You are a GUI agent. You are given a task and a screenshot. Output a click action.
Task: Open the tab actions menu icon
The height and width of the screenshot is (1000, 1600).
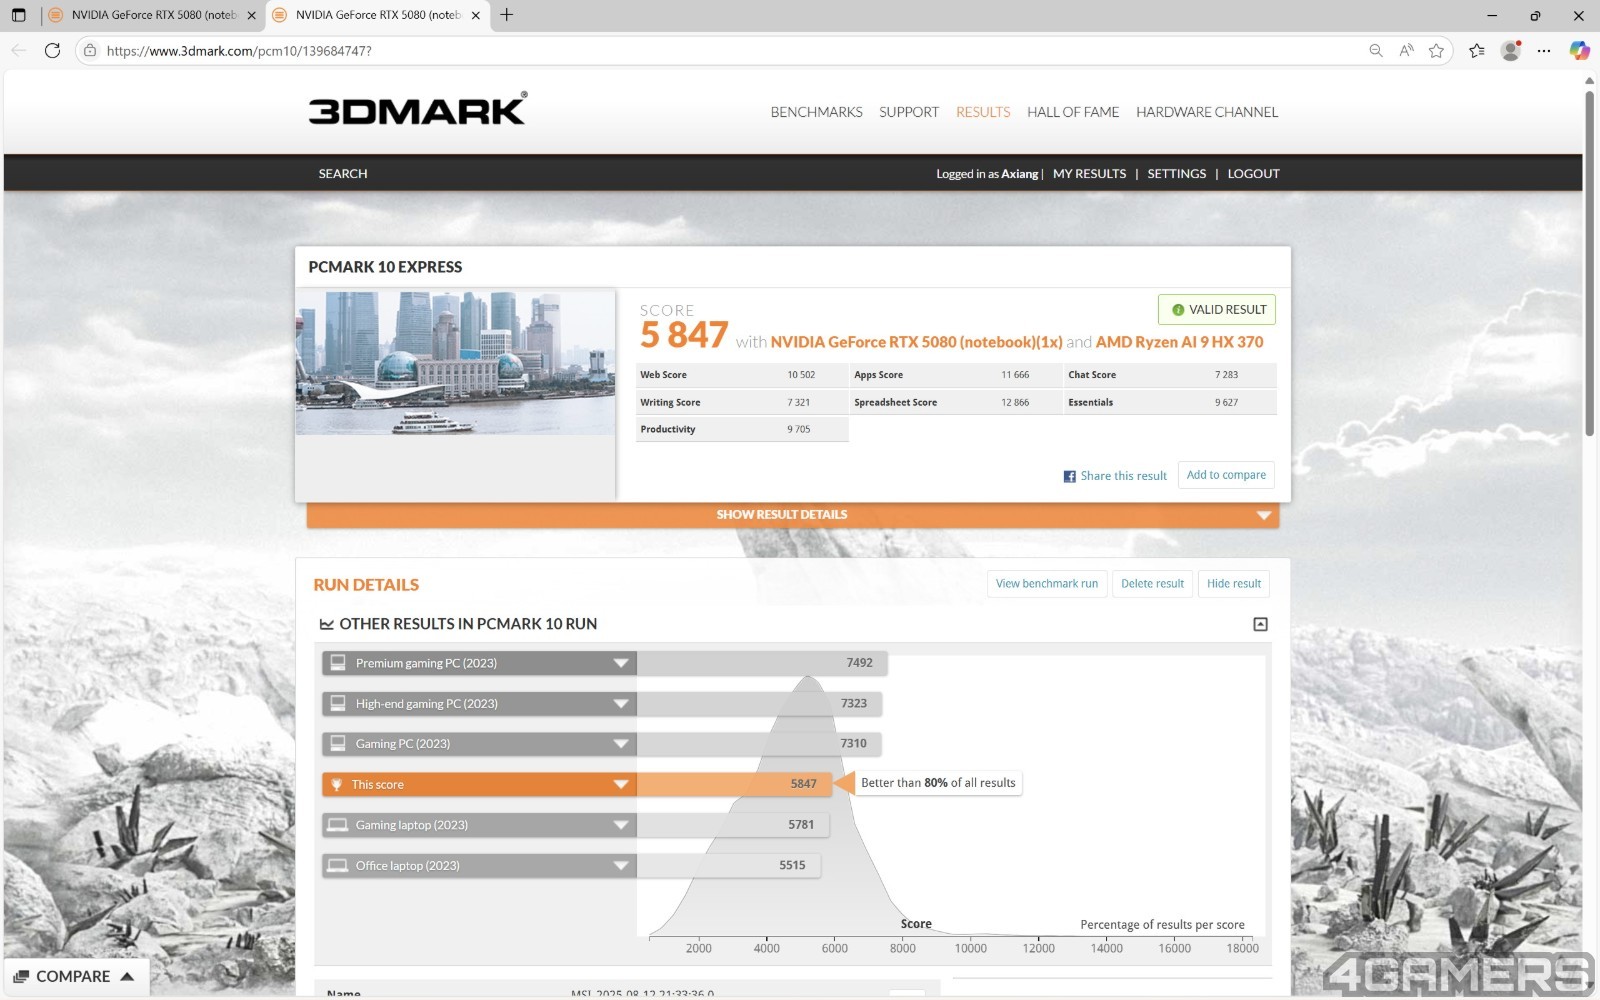(18, 15)
